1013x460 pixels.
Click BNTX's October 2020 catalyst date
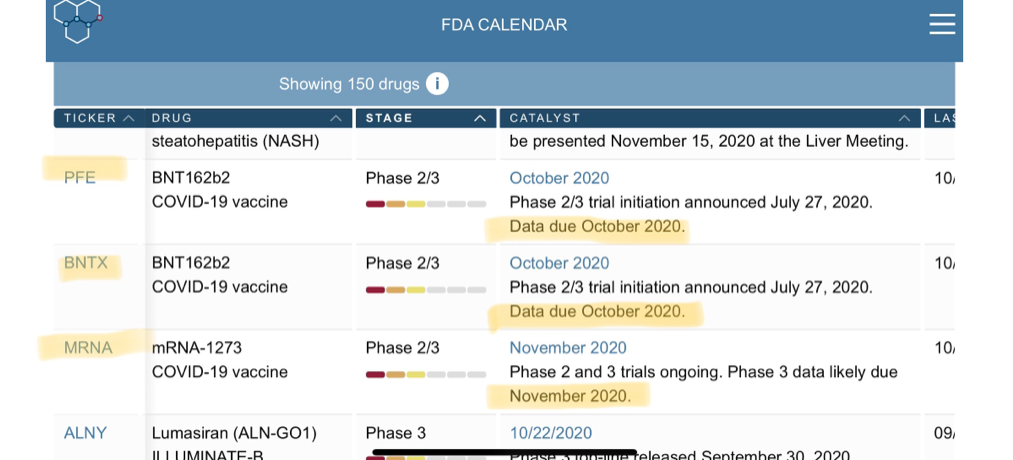click(559, 263)
